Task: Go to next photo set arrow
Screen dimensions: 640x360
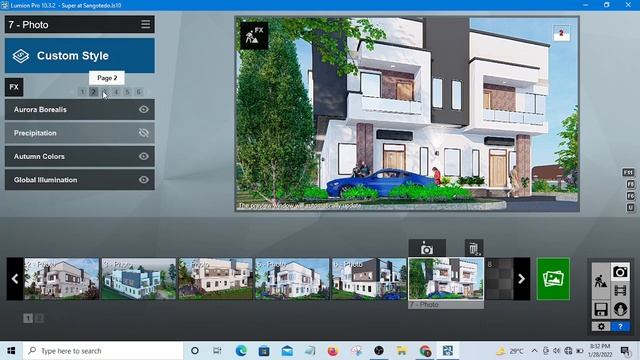Action: (x=521, y=279)
